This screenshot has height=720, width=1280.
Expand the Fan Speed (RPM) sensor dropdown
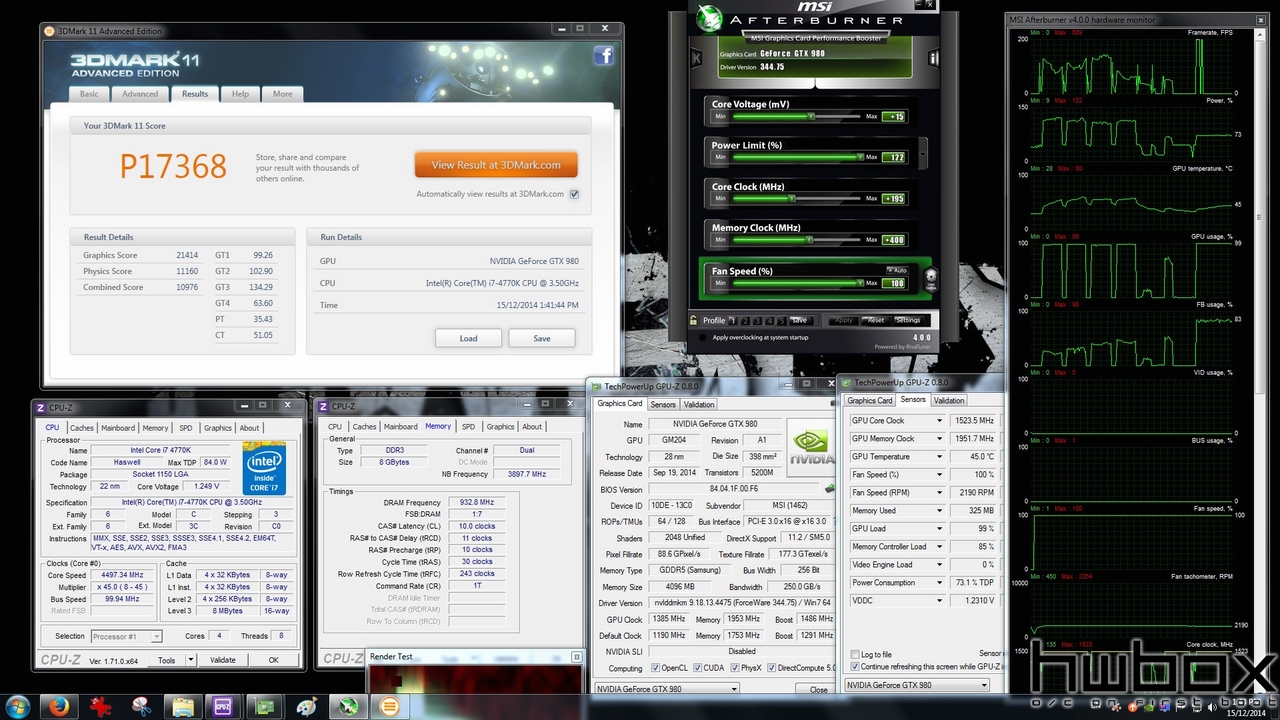coord(939,493)
